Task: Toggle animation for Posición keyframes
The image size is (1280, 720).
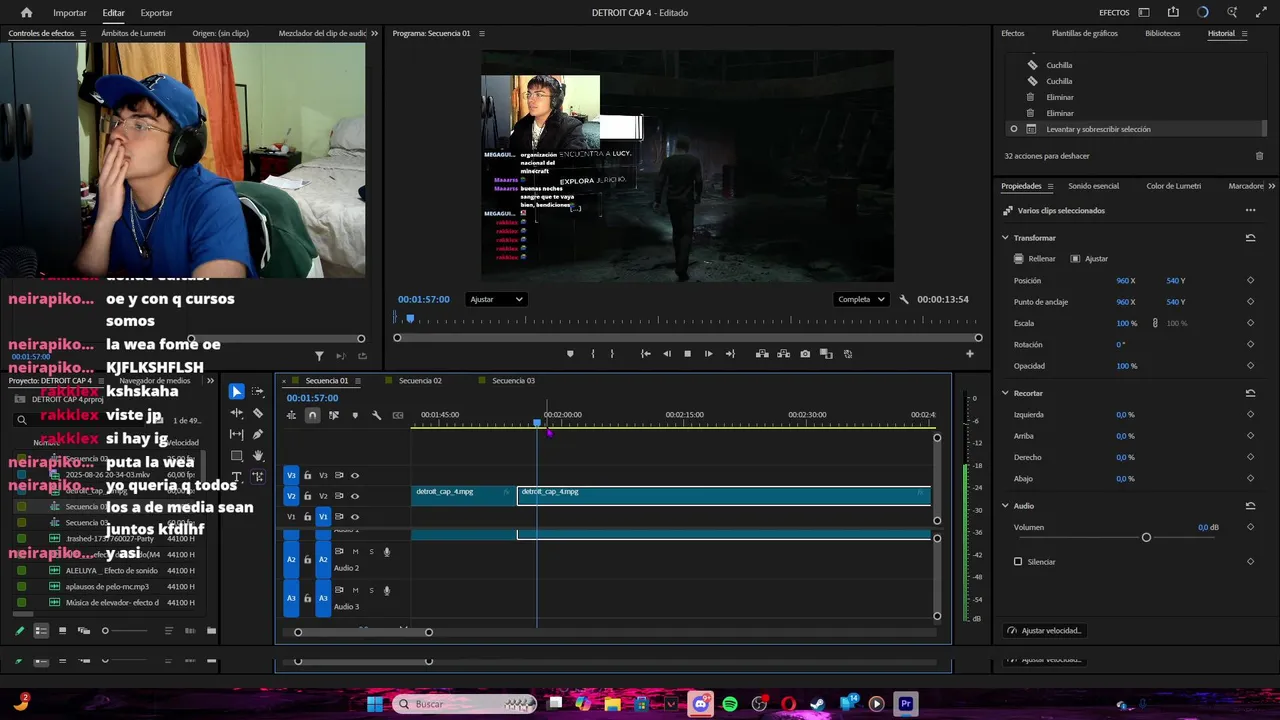Action: 1250,281
